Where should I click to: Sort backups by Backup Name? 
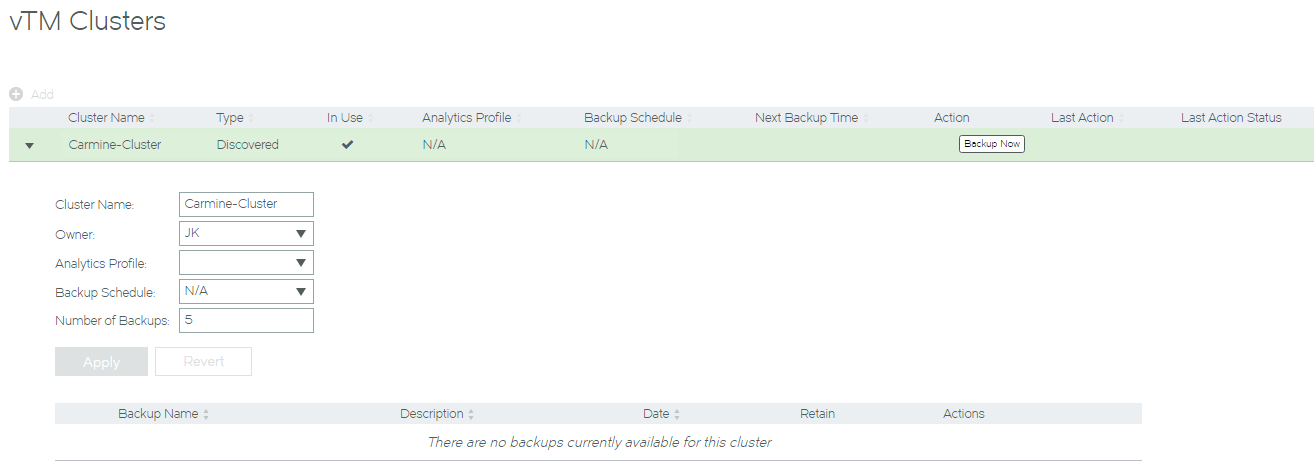tap(159, 414)
